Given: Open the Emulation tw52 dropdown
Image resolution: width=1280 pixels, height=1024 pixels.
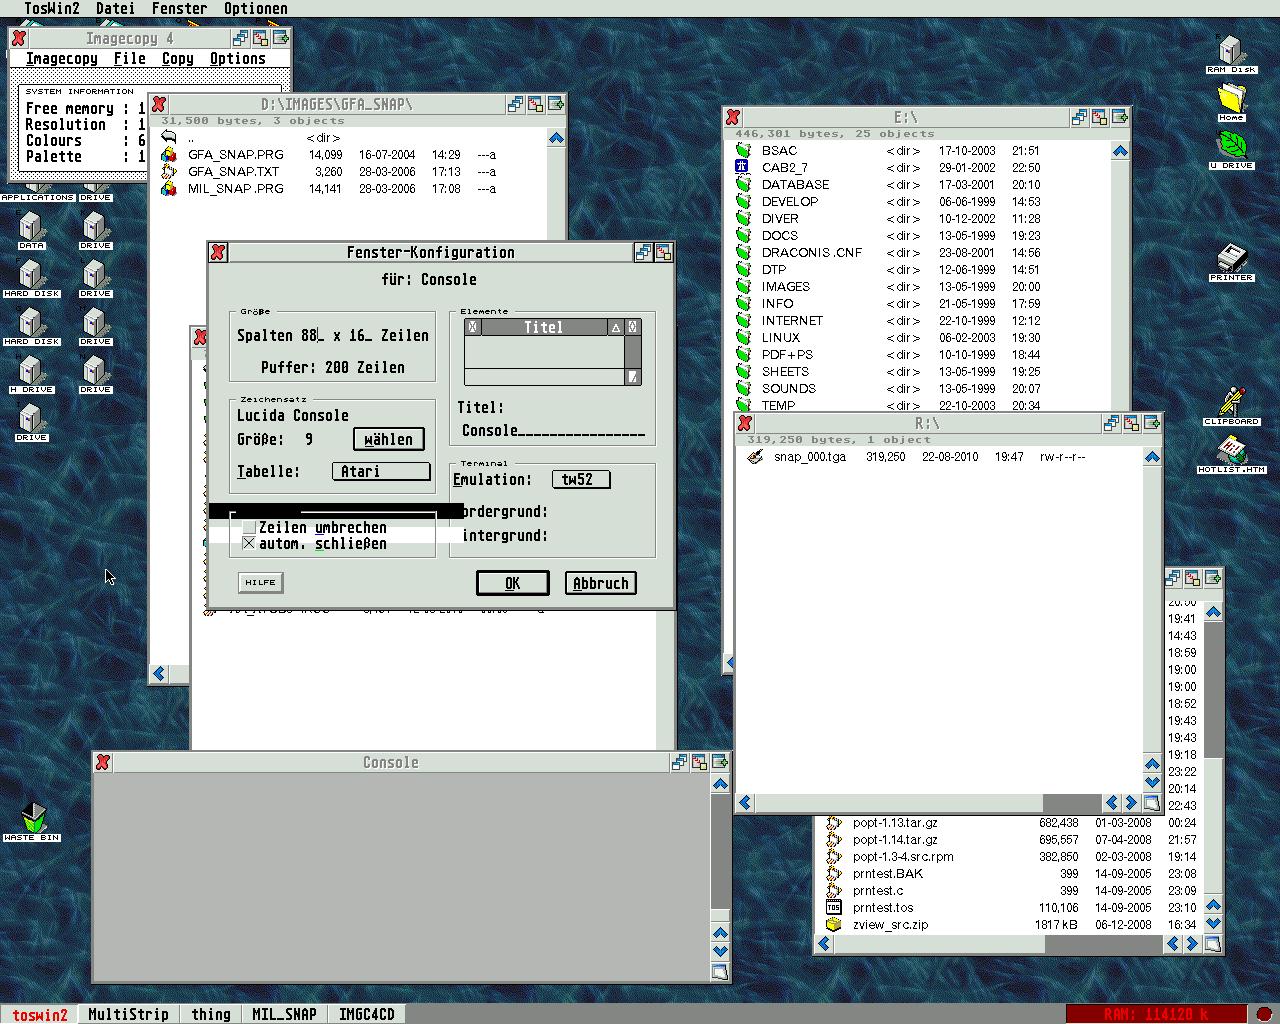Looking at the screenshot, I should (580, 479).
